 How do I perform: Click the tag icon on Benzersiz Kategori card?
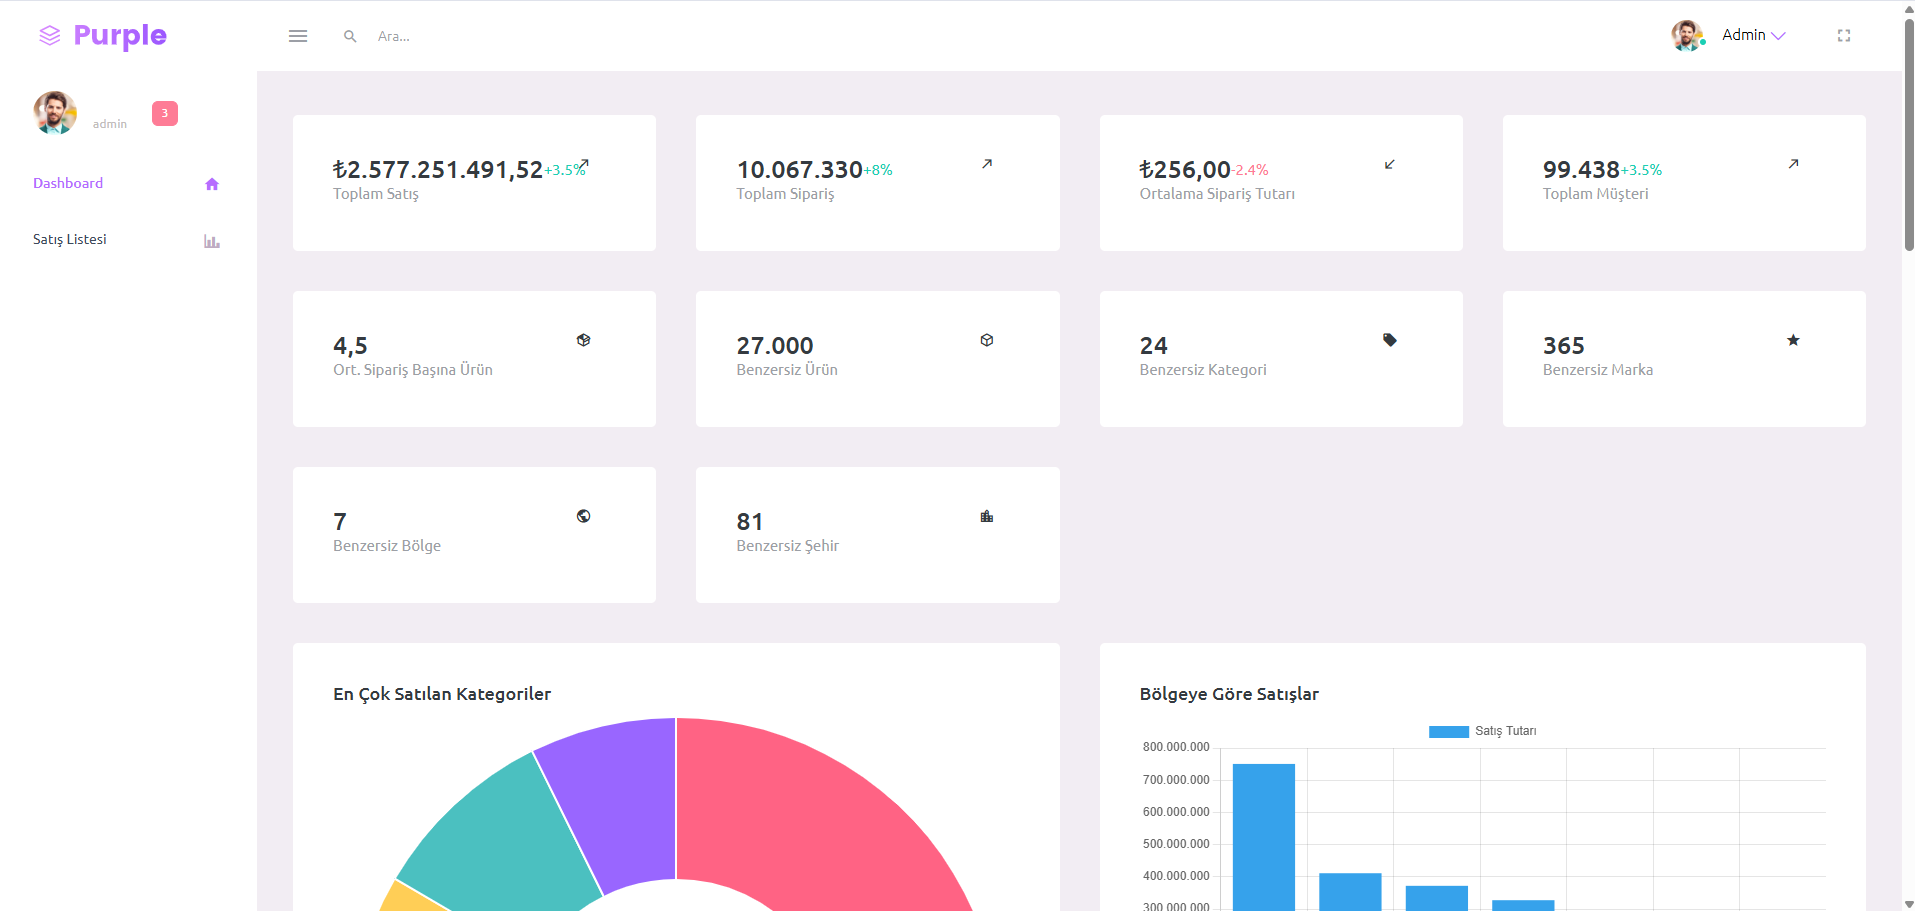point(1390,340)
